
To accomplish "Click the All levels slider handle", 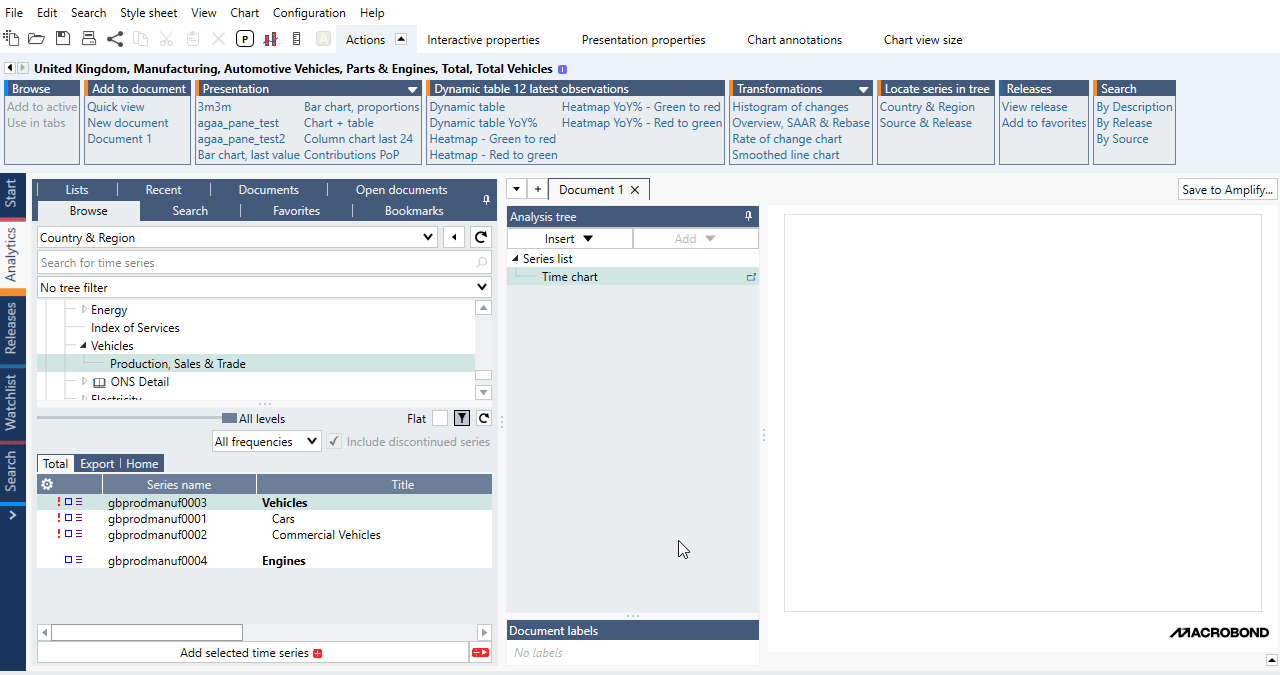I will [229, 419].
